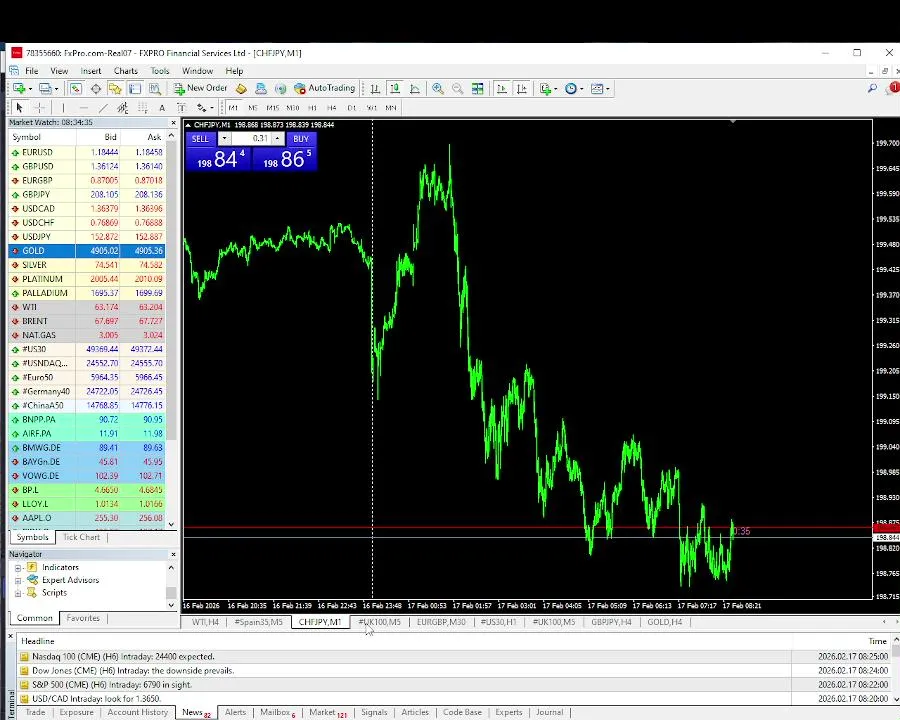Click the New Order button

click(x=200, y=88)
